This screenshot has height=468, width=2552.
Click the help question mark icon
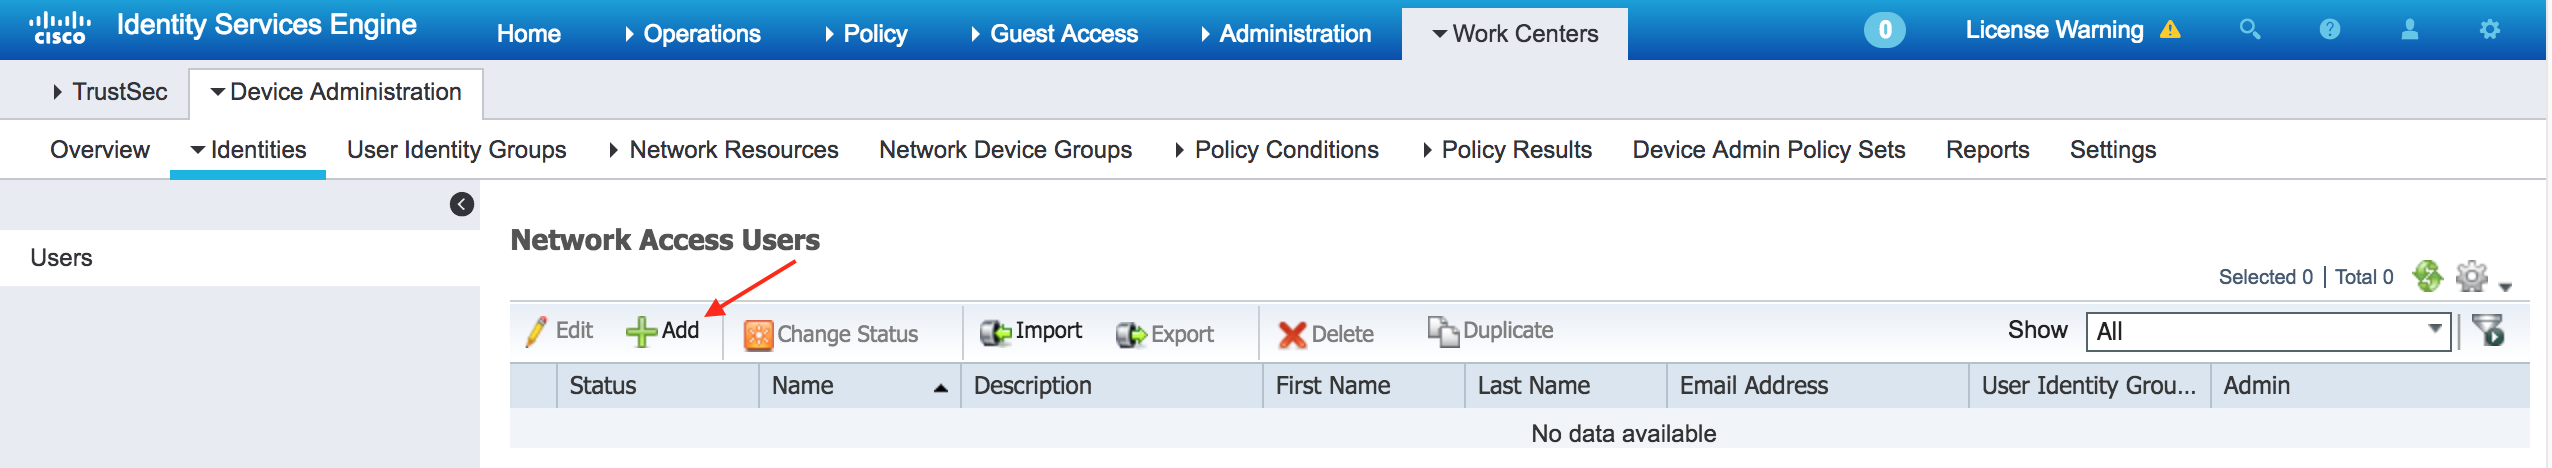tap(2330, 30)
